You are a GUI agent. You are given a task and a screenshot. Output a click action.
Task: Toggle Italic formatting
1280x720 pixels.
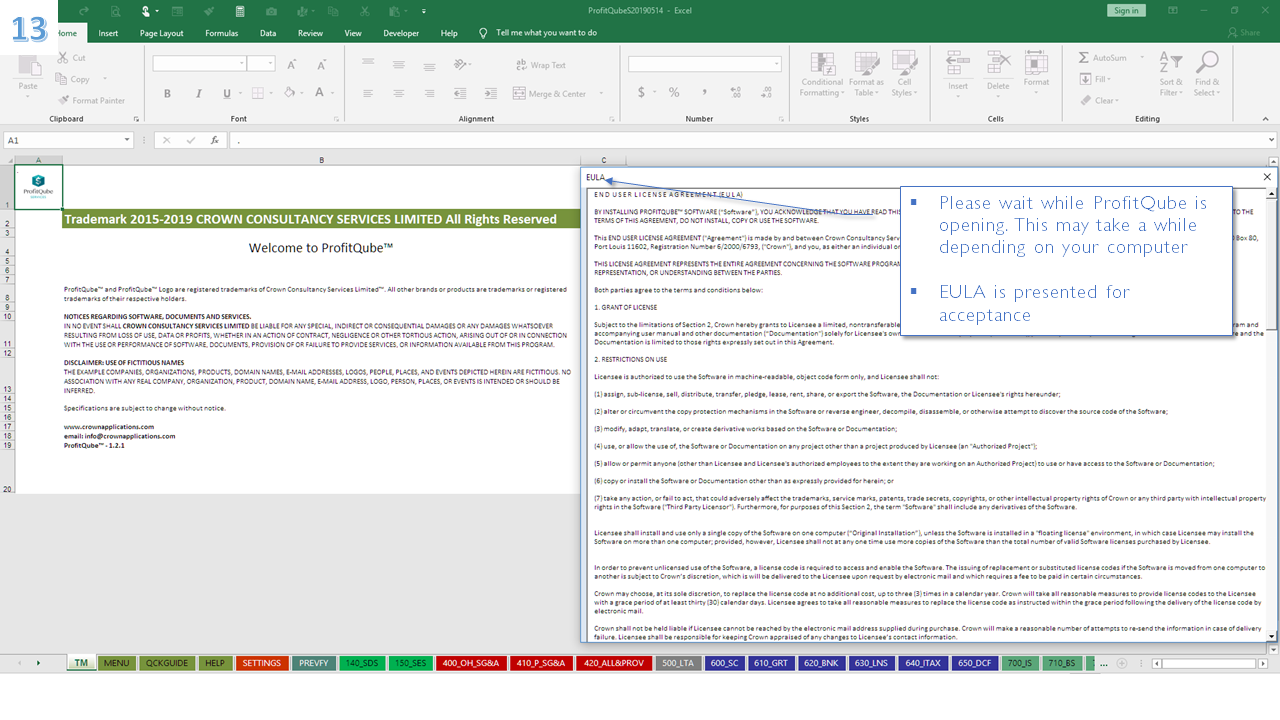(197, 93)
